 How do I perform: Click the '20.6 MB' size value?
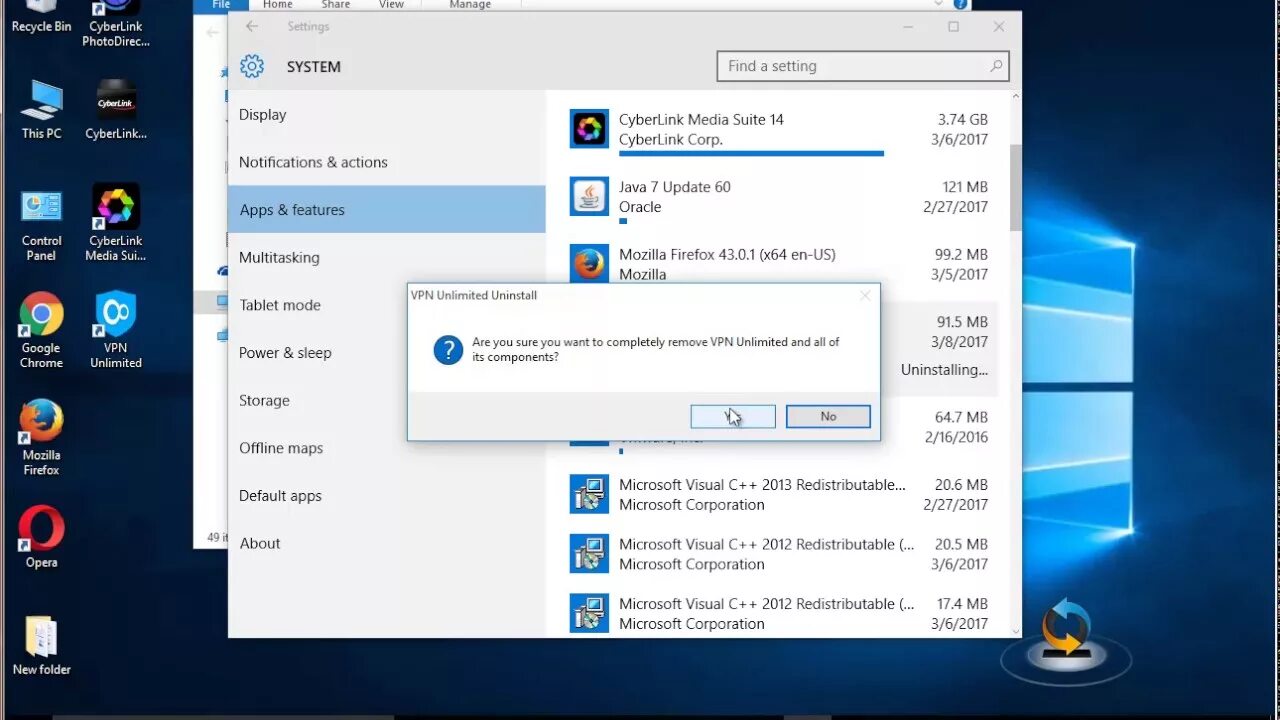[961, 484]
